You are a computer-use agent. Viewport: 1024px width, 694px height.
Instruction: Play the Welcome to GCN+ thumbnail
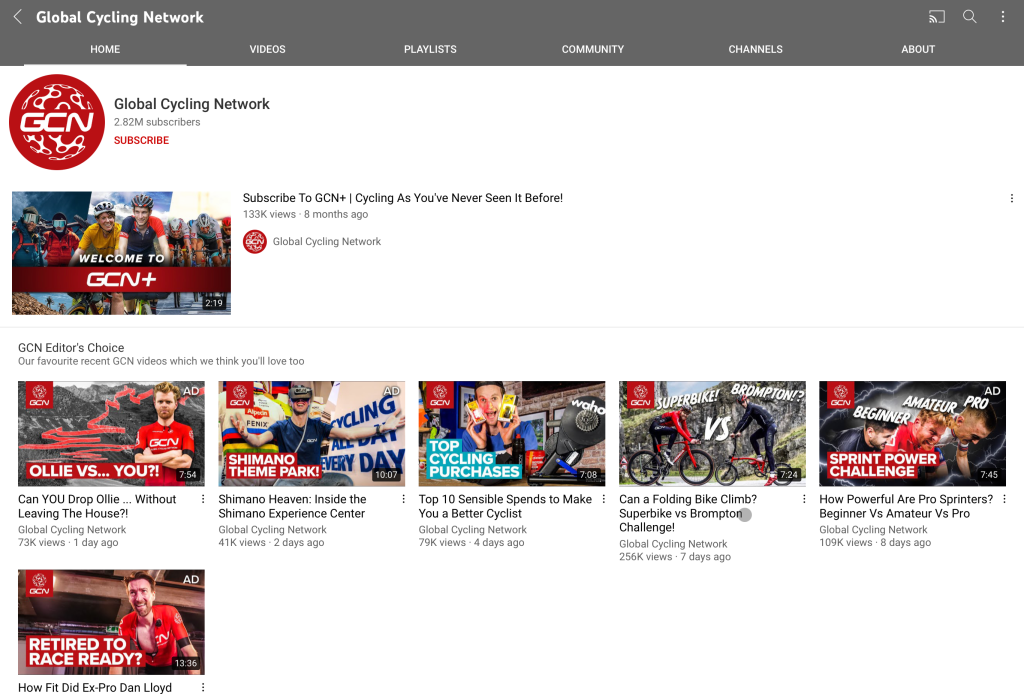pyautogui.click(x=121, y=253)
